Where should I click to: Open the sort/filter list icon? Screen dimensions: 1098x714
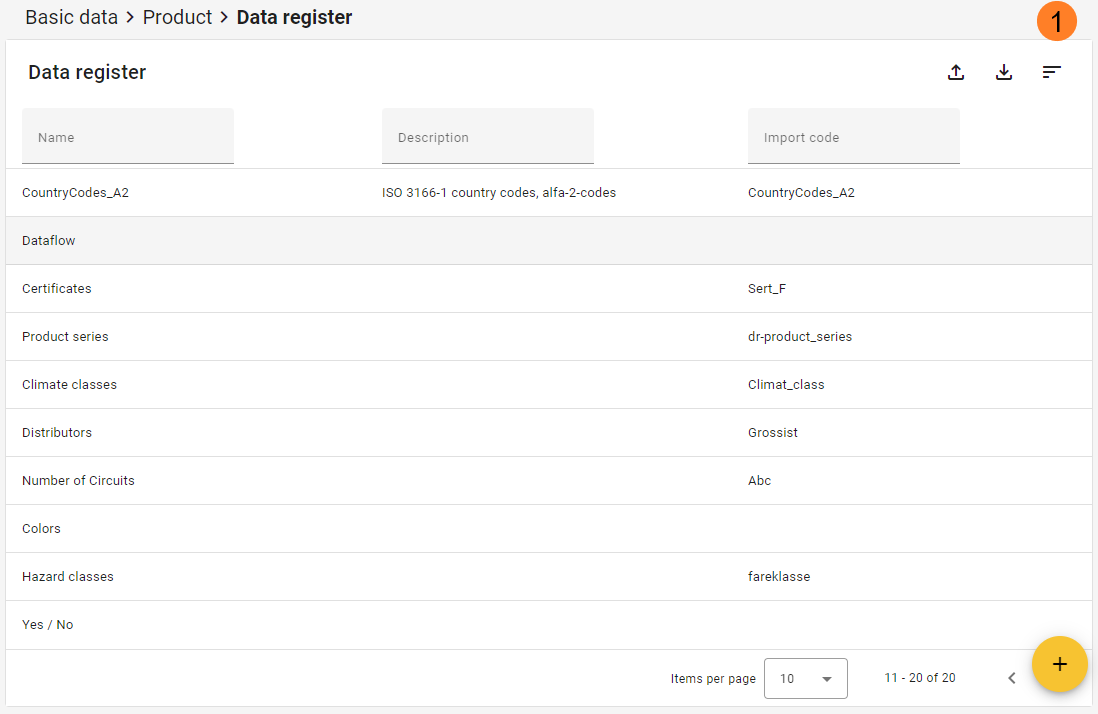click(x=1051, y=72)
